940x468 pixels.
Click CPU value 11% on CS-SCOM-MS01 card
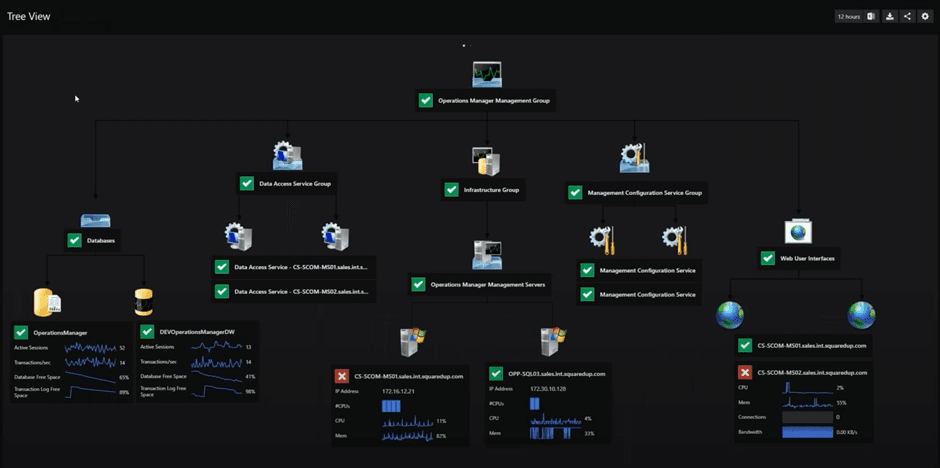click(441, 421)
